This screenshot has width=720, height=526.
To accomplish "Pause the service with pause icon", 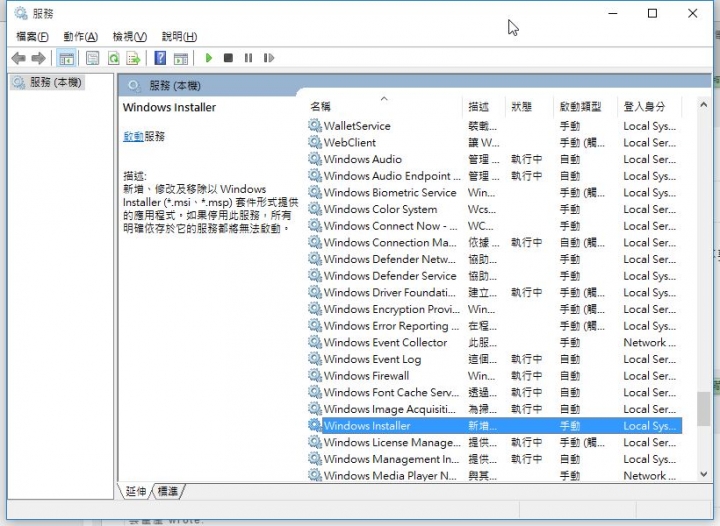I will [248, 58].
